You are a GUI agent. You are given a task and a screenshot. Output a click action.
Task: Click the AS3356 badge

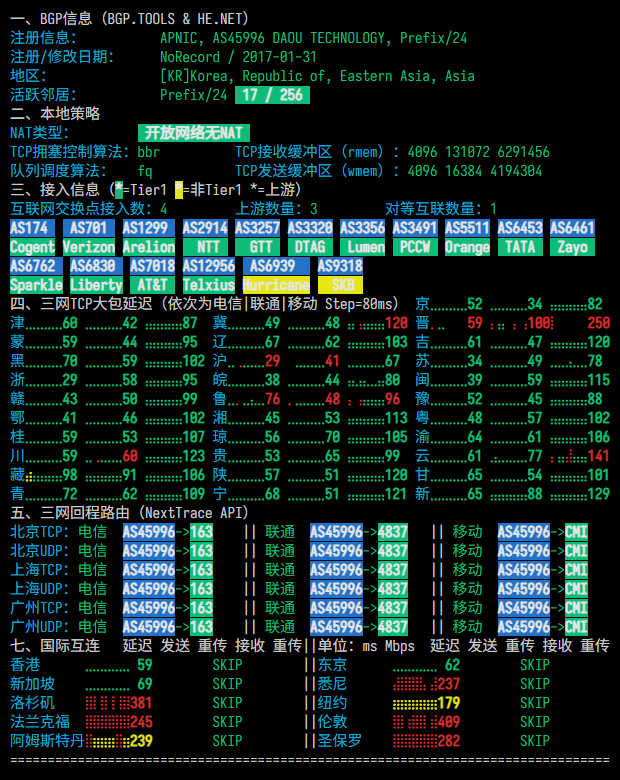pyautogui.click(x=362, y=228)
